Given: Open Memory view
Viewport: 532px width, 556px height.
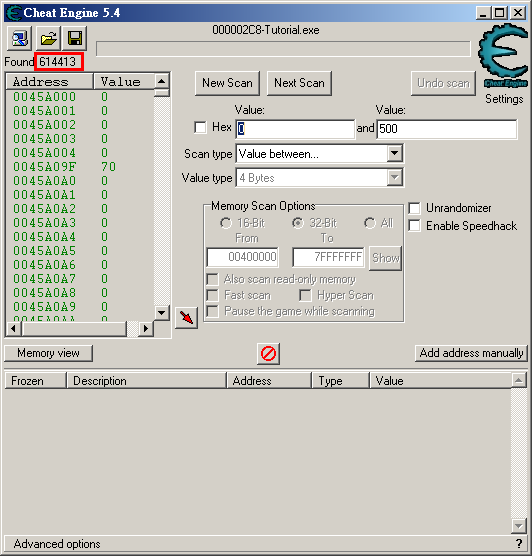Looking at the screenshot, I should click(x=49, y=353).
